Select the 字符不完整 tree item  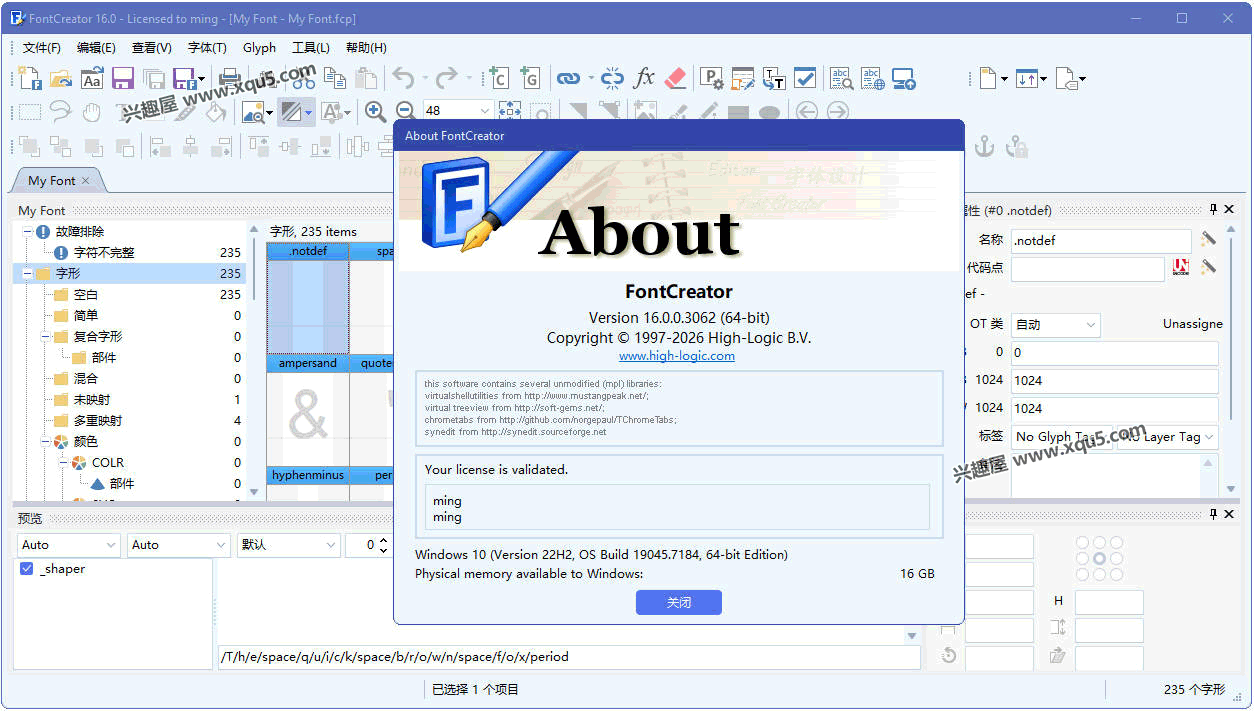[x=104, y=252]
